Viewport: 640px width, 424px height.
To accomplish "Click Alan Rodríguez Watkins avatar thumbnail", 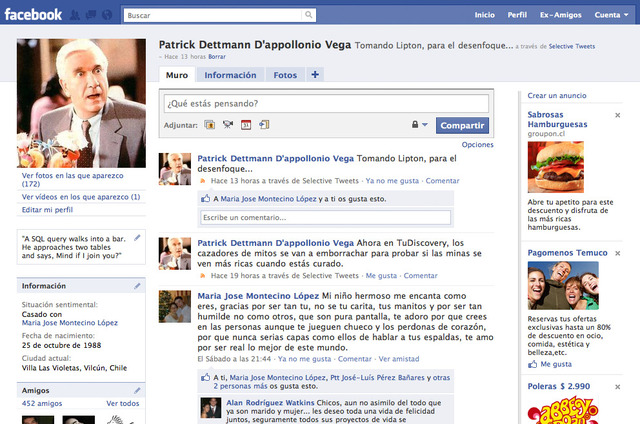I will (211, 408).
